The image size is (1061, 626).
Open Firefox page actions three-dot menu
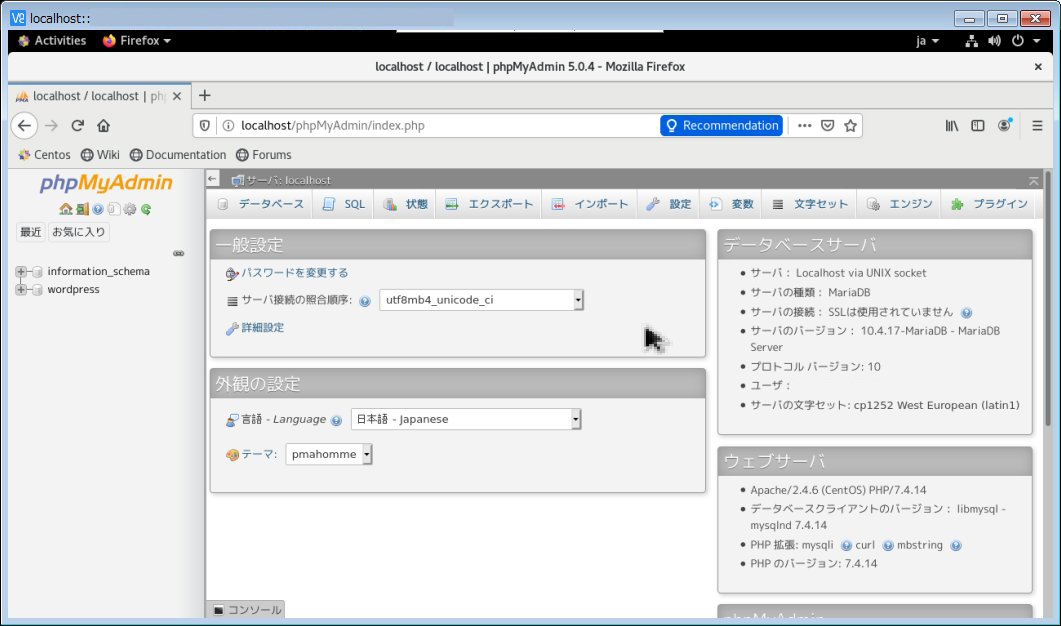(805, 125)
